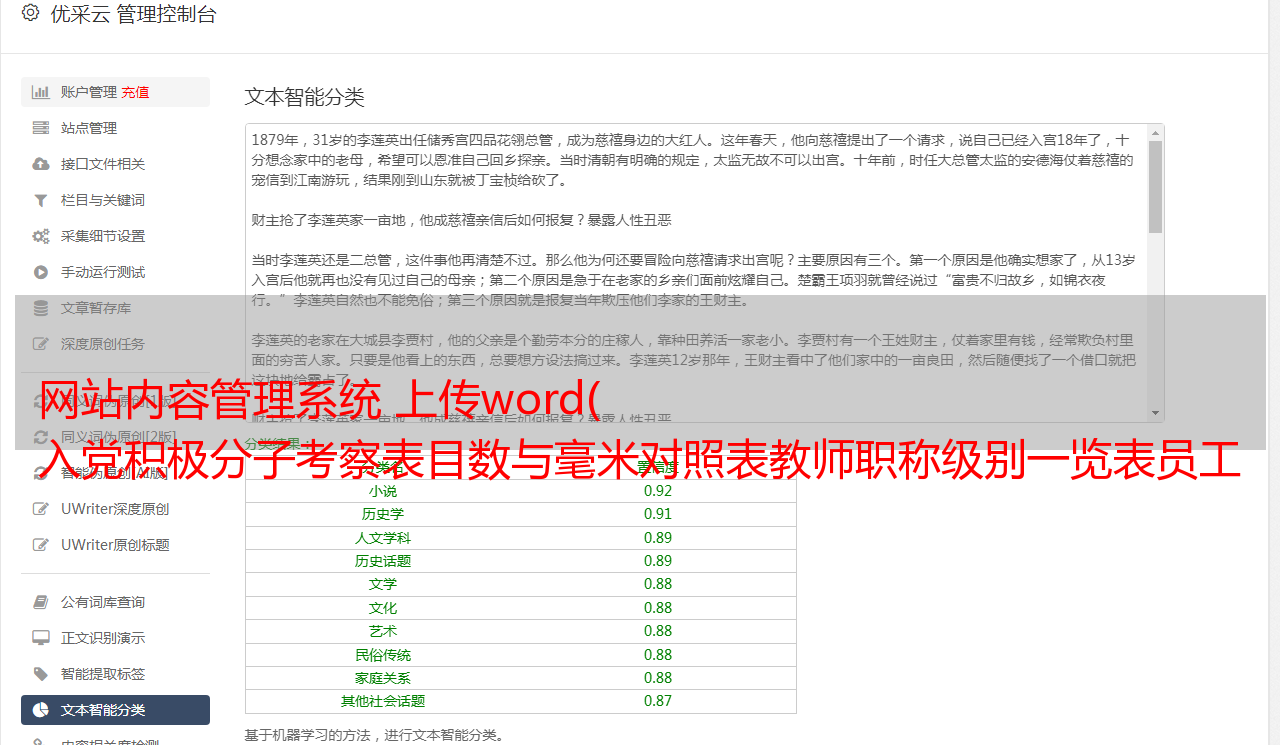Screen dimensions: 1280x745
Task: Click the book icon for 公有词库查询
Action: pyautogui.click(x=41, y=602)
